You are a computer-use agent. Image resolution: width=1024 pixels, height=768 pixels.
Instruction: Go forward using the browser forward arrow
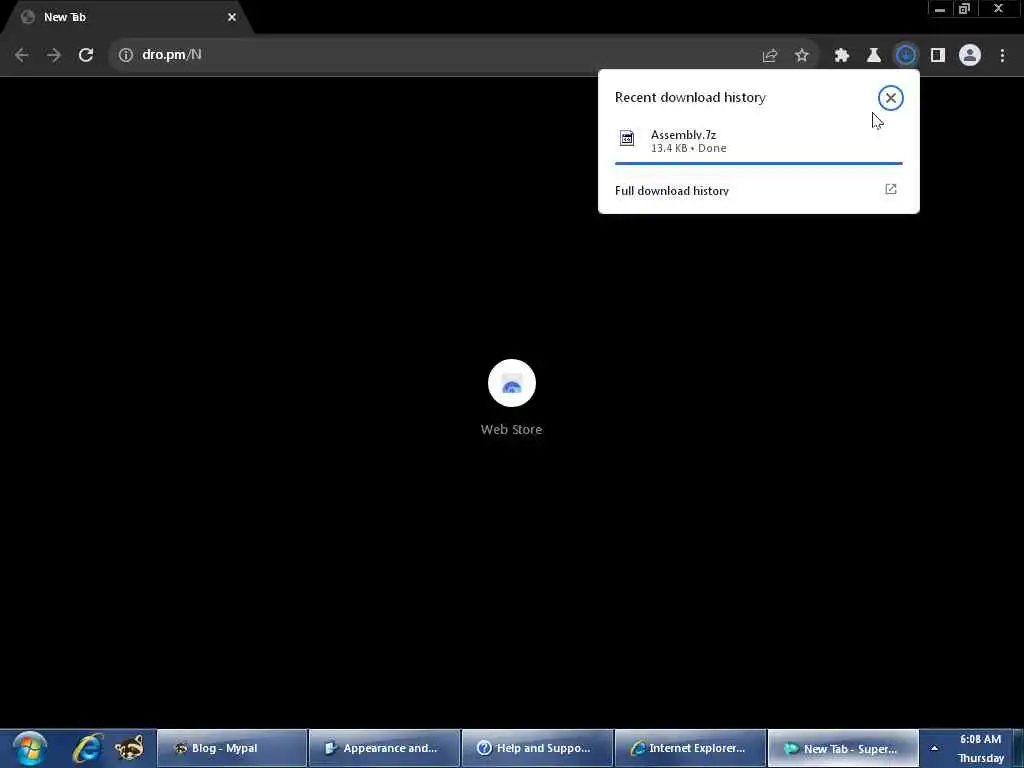click(x=54, y=55)
